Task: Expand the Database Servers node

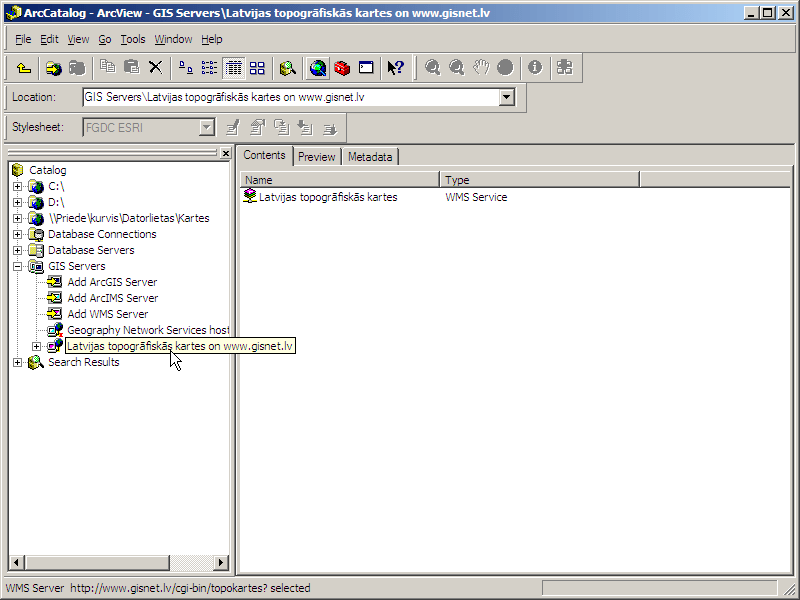Action: tap(17, 250)
